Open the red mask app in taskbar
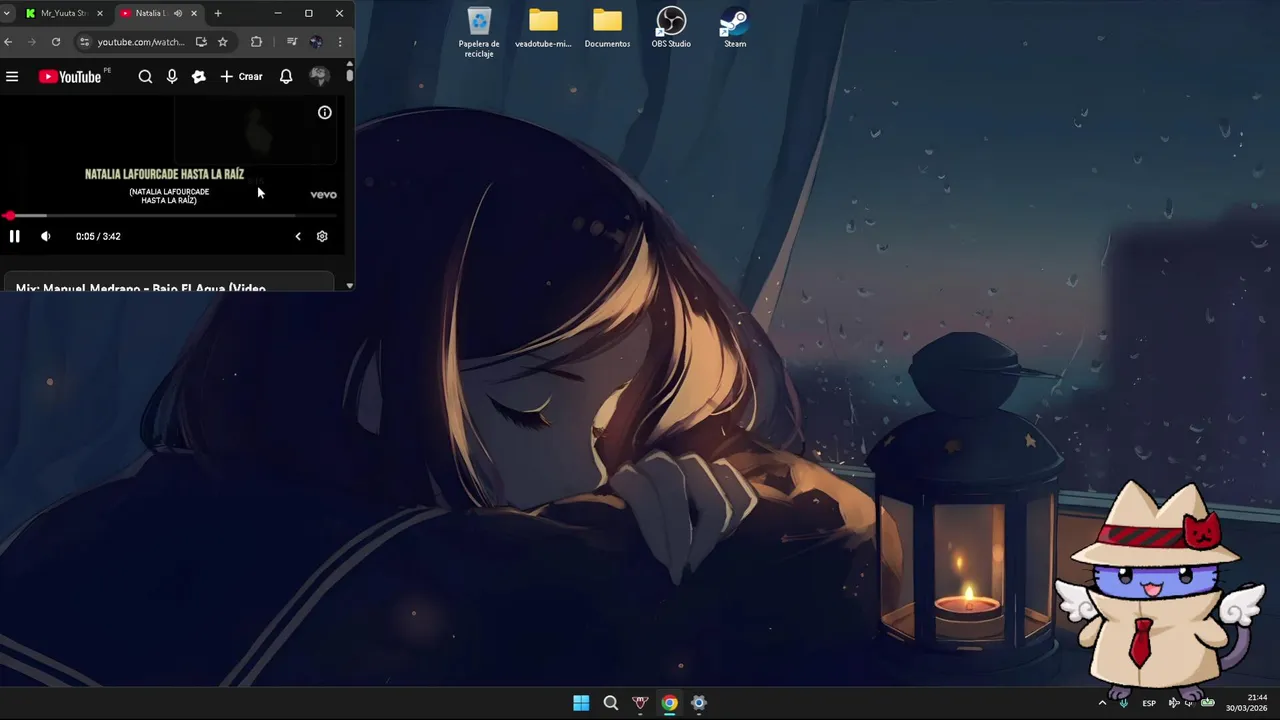The image size is (1280, 720). pyautogui.click(x=640, y=703)
